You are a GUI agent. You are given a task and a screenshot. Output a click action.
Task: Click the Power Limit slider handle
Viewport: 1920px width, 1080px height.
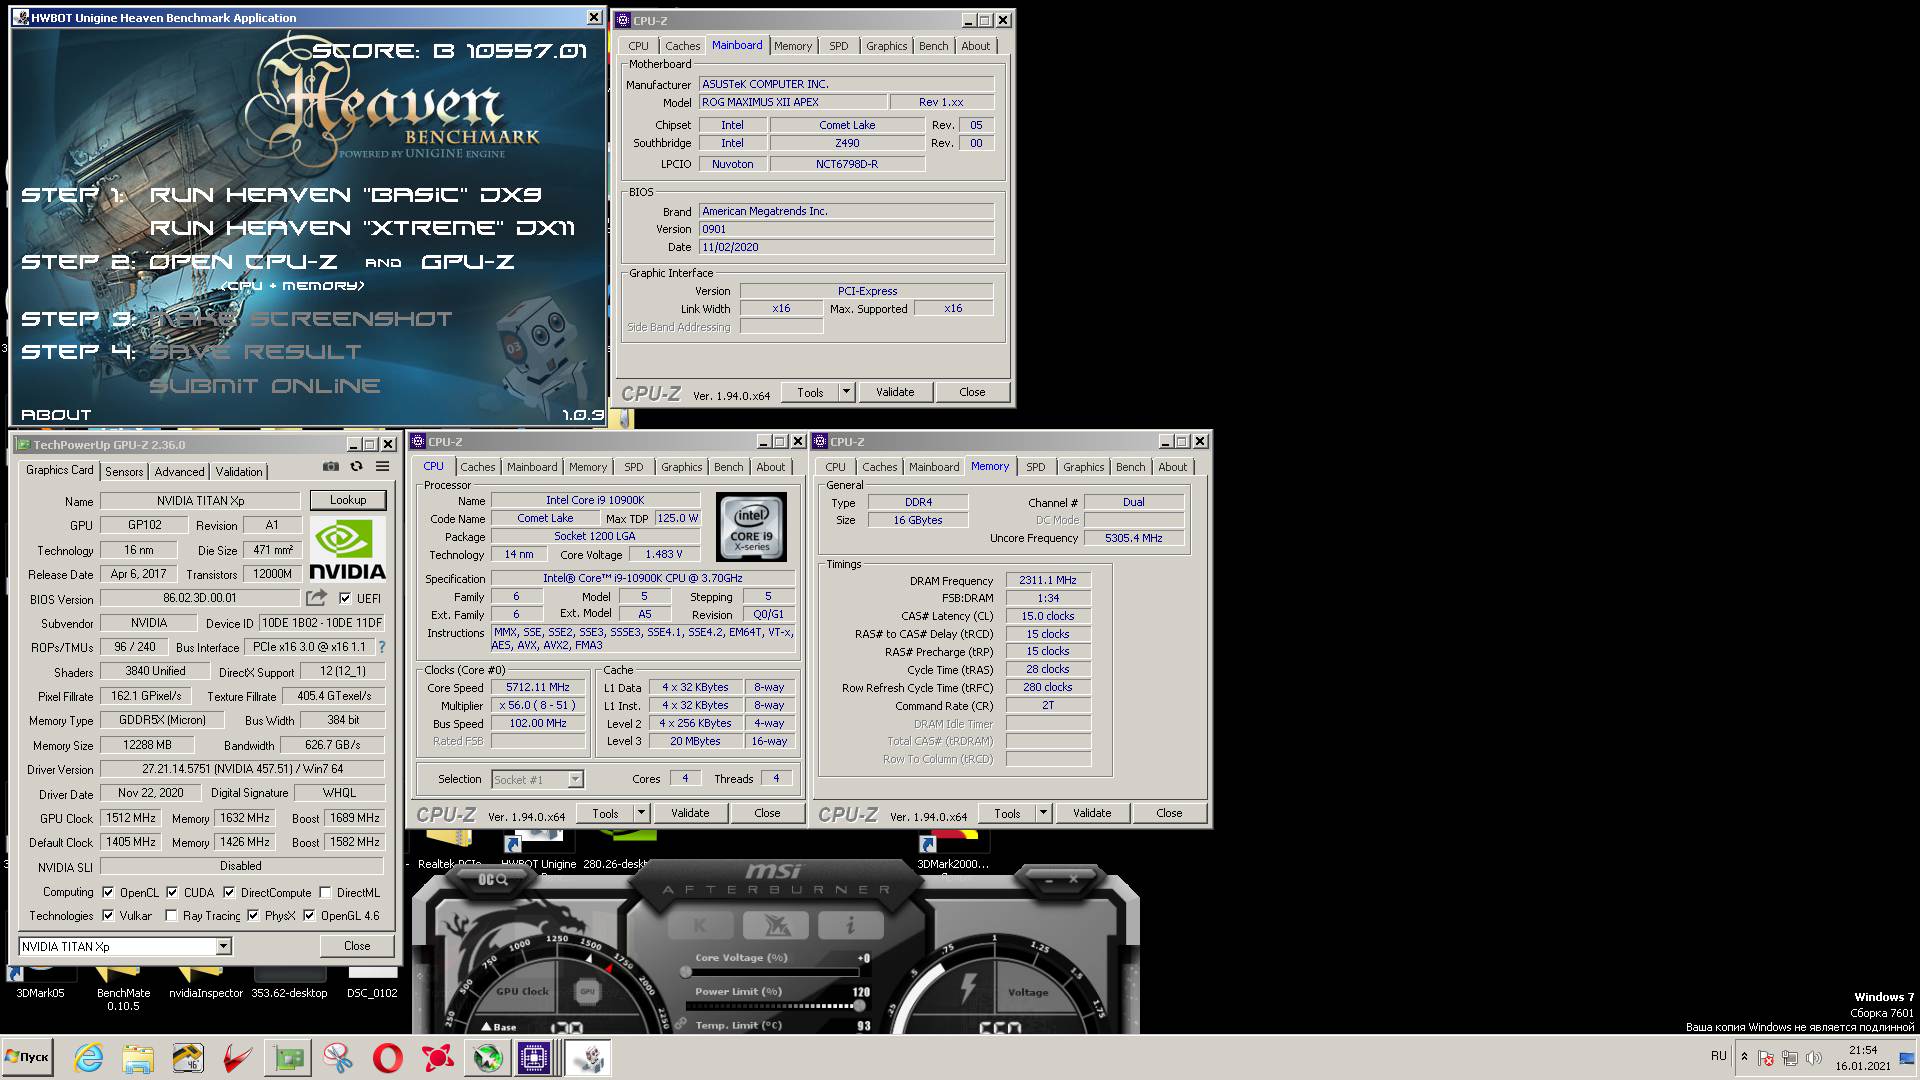[x=859, y=1005]
